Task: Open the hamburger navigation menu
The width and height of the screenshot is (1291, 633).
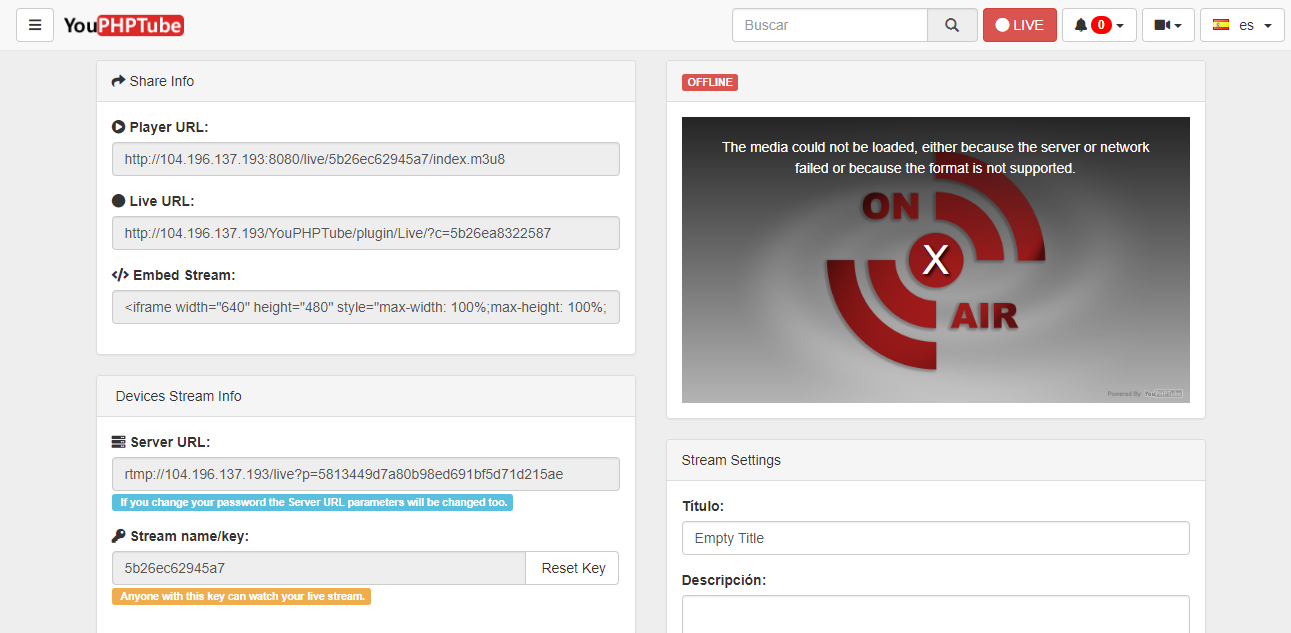Action: click(34, 24)
